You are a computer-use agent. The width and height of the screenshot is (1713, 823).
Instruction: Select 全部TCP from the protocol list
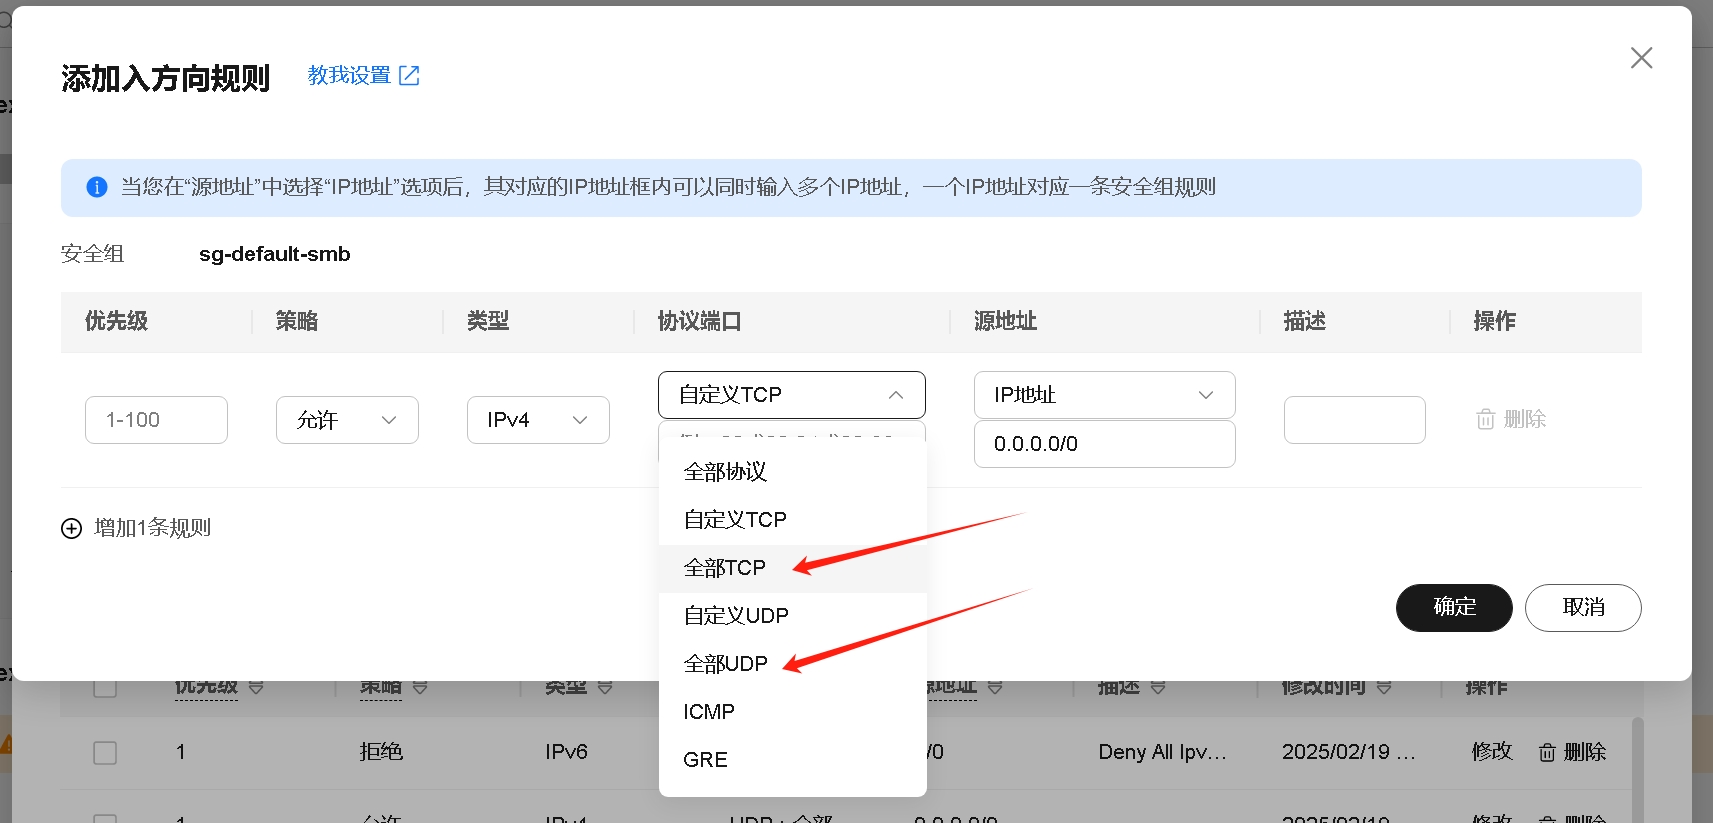(725, 568)
